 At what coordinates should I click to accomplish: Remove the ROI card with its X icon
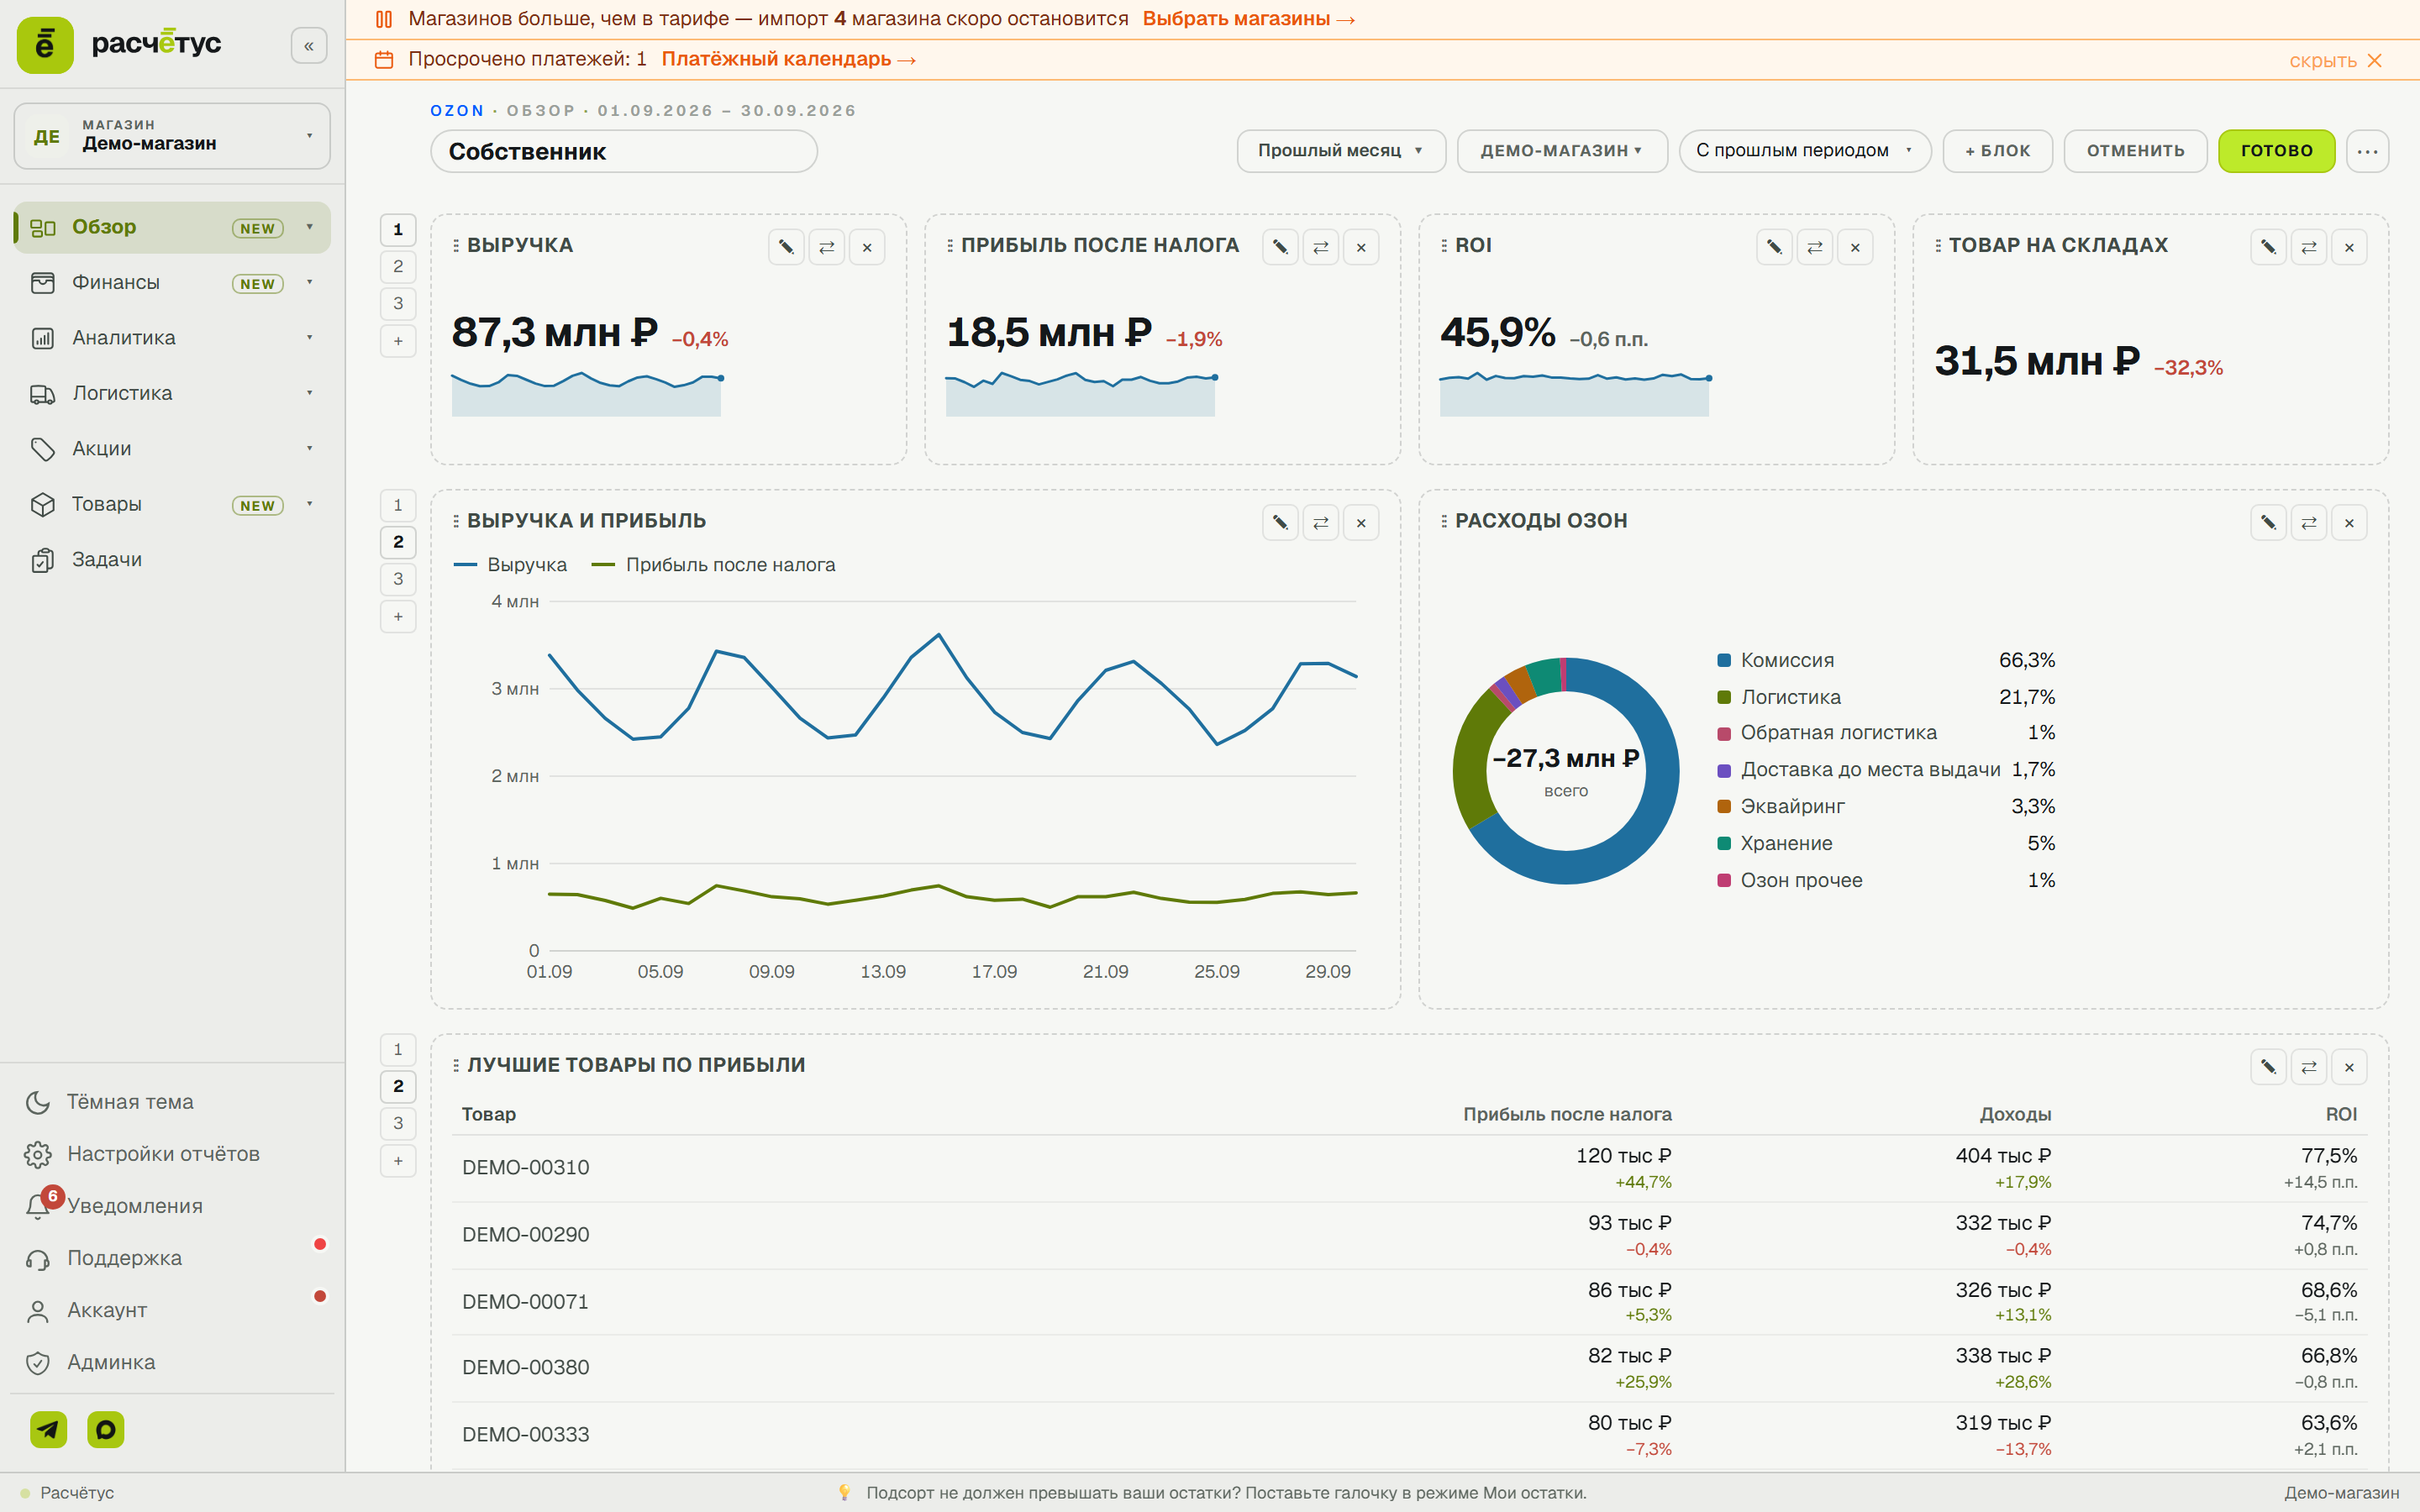pyautogui.click(x=1855, y=247)
